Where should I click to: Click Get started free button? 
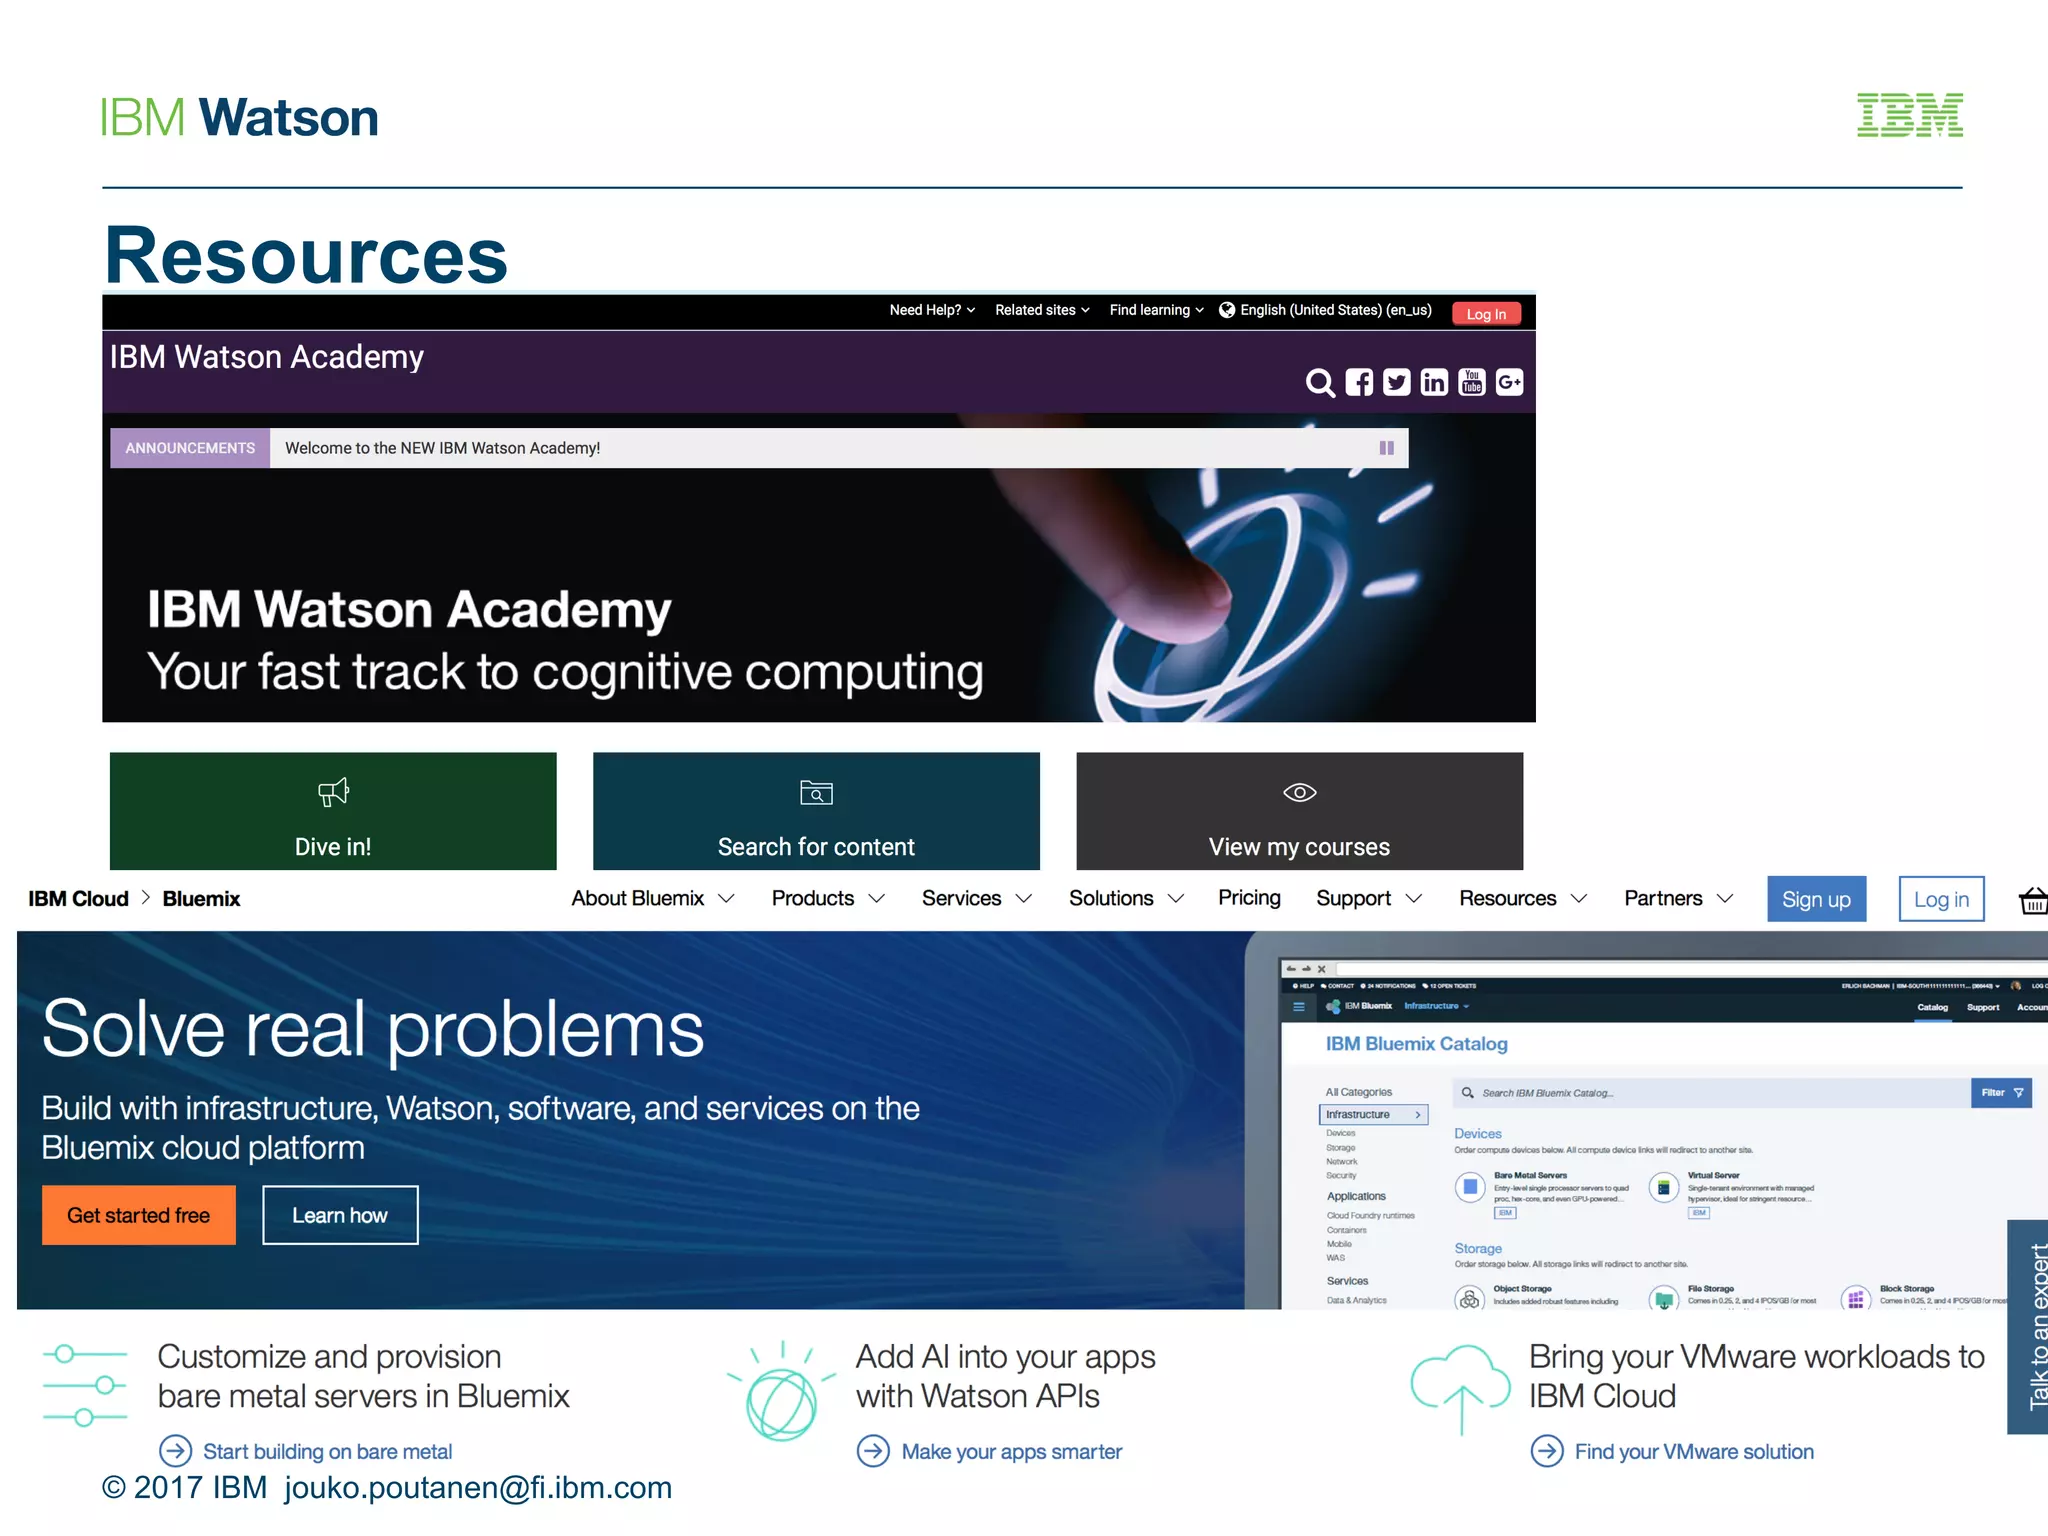[x=139, y=1215]
